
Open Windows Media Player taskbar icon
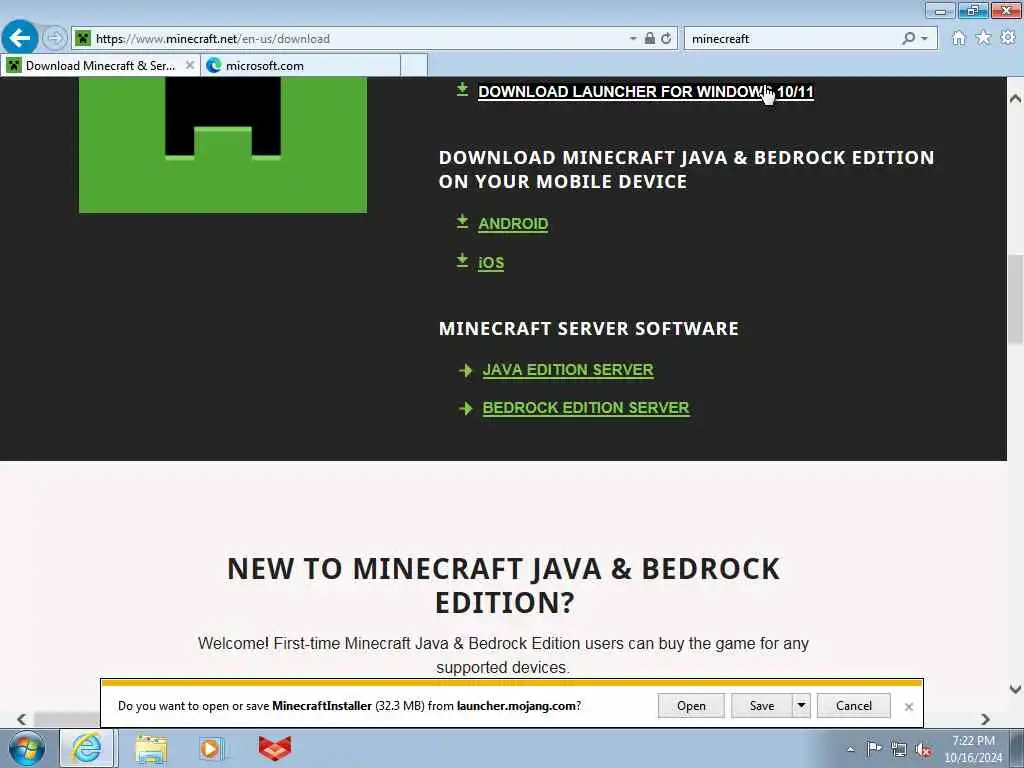(210, 748)
